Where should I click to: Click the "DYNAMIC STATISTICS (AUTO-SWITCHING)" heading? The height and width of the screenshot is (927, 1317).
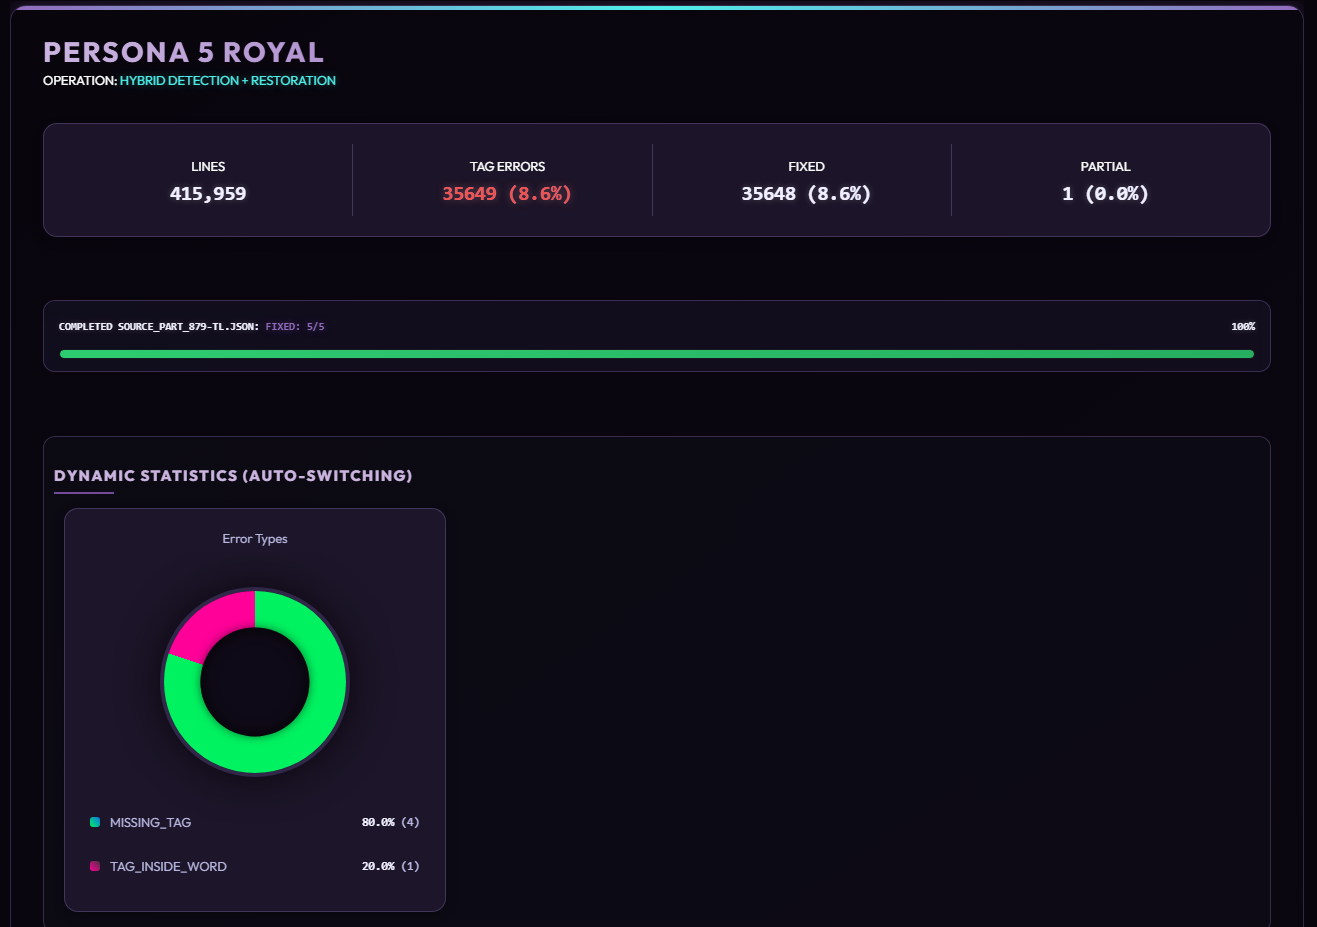point(233,475)
